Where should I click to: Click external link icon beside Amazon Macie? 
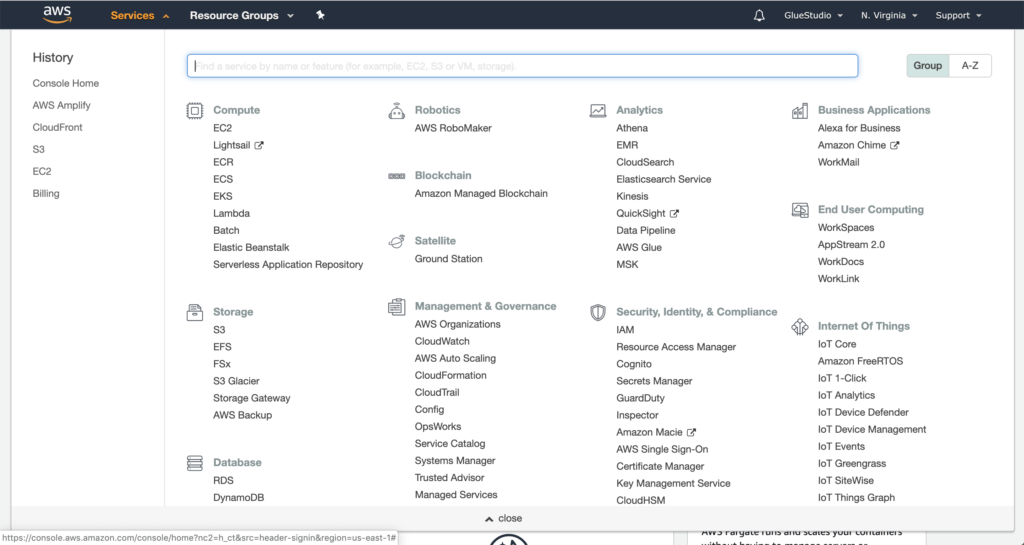692,432
